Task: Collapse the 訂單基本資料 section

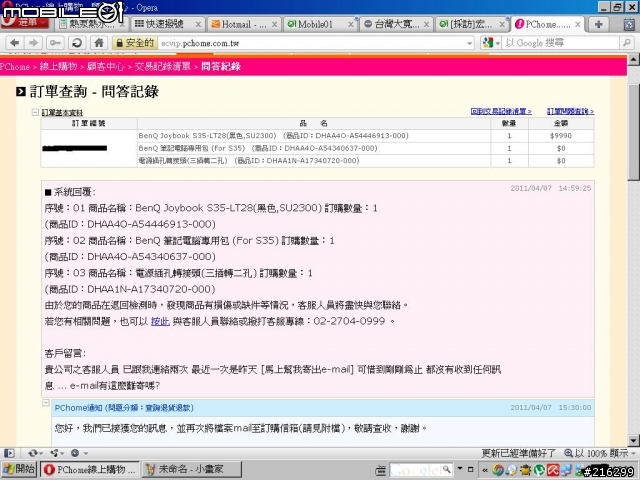Action: click(36, 112)
